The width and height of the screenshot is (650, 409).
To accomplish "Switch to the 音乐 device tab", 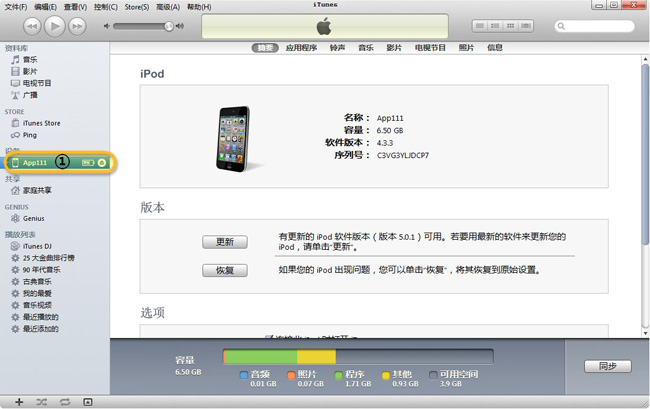I will (366, 48).
